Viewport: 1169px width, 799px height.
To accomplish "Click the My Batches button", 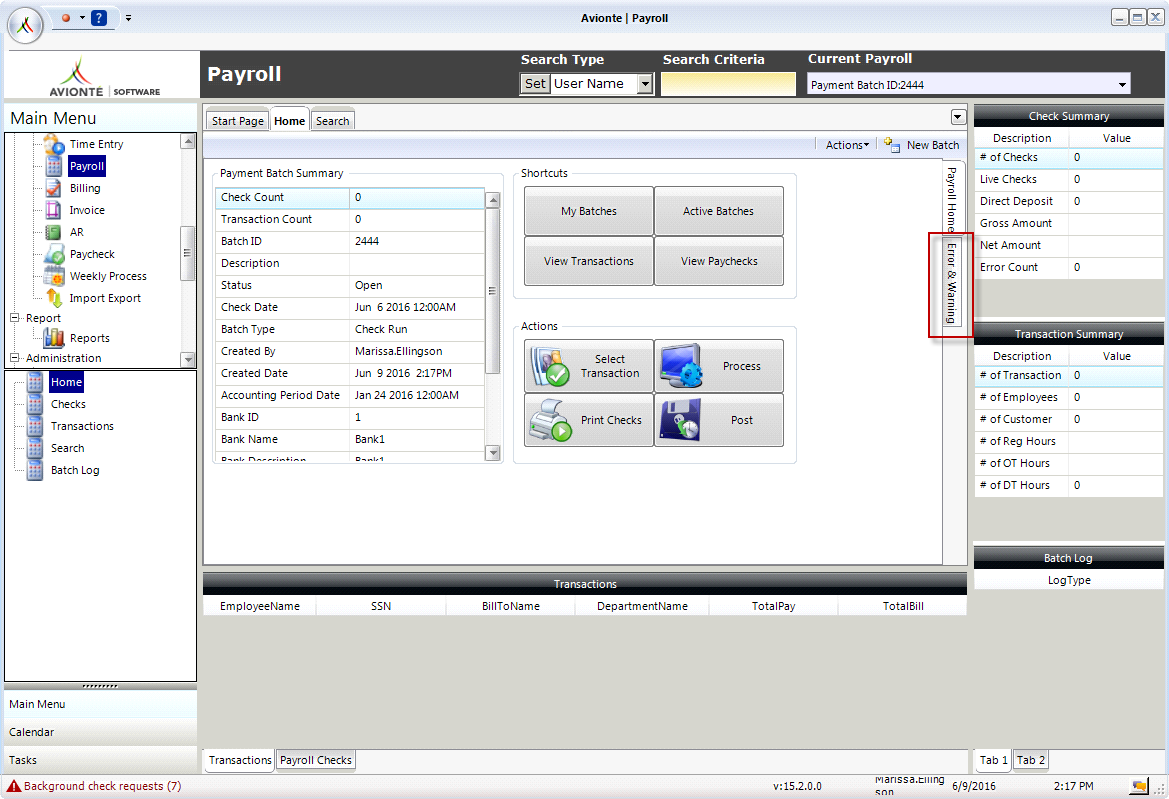I will pyautogui.click(x=588, y=211).
